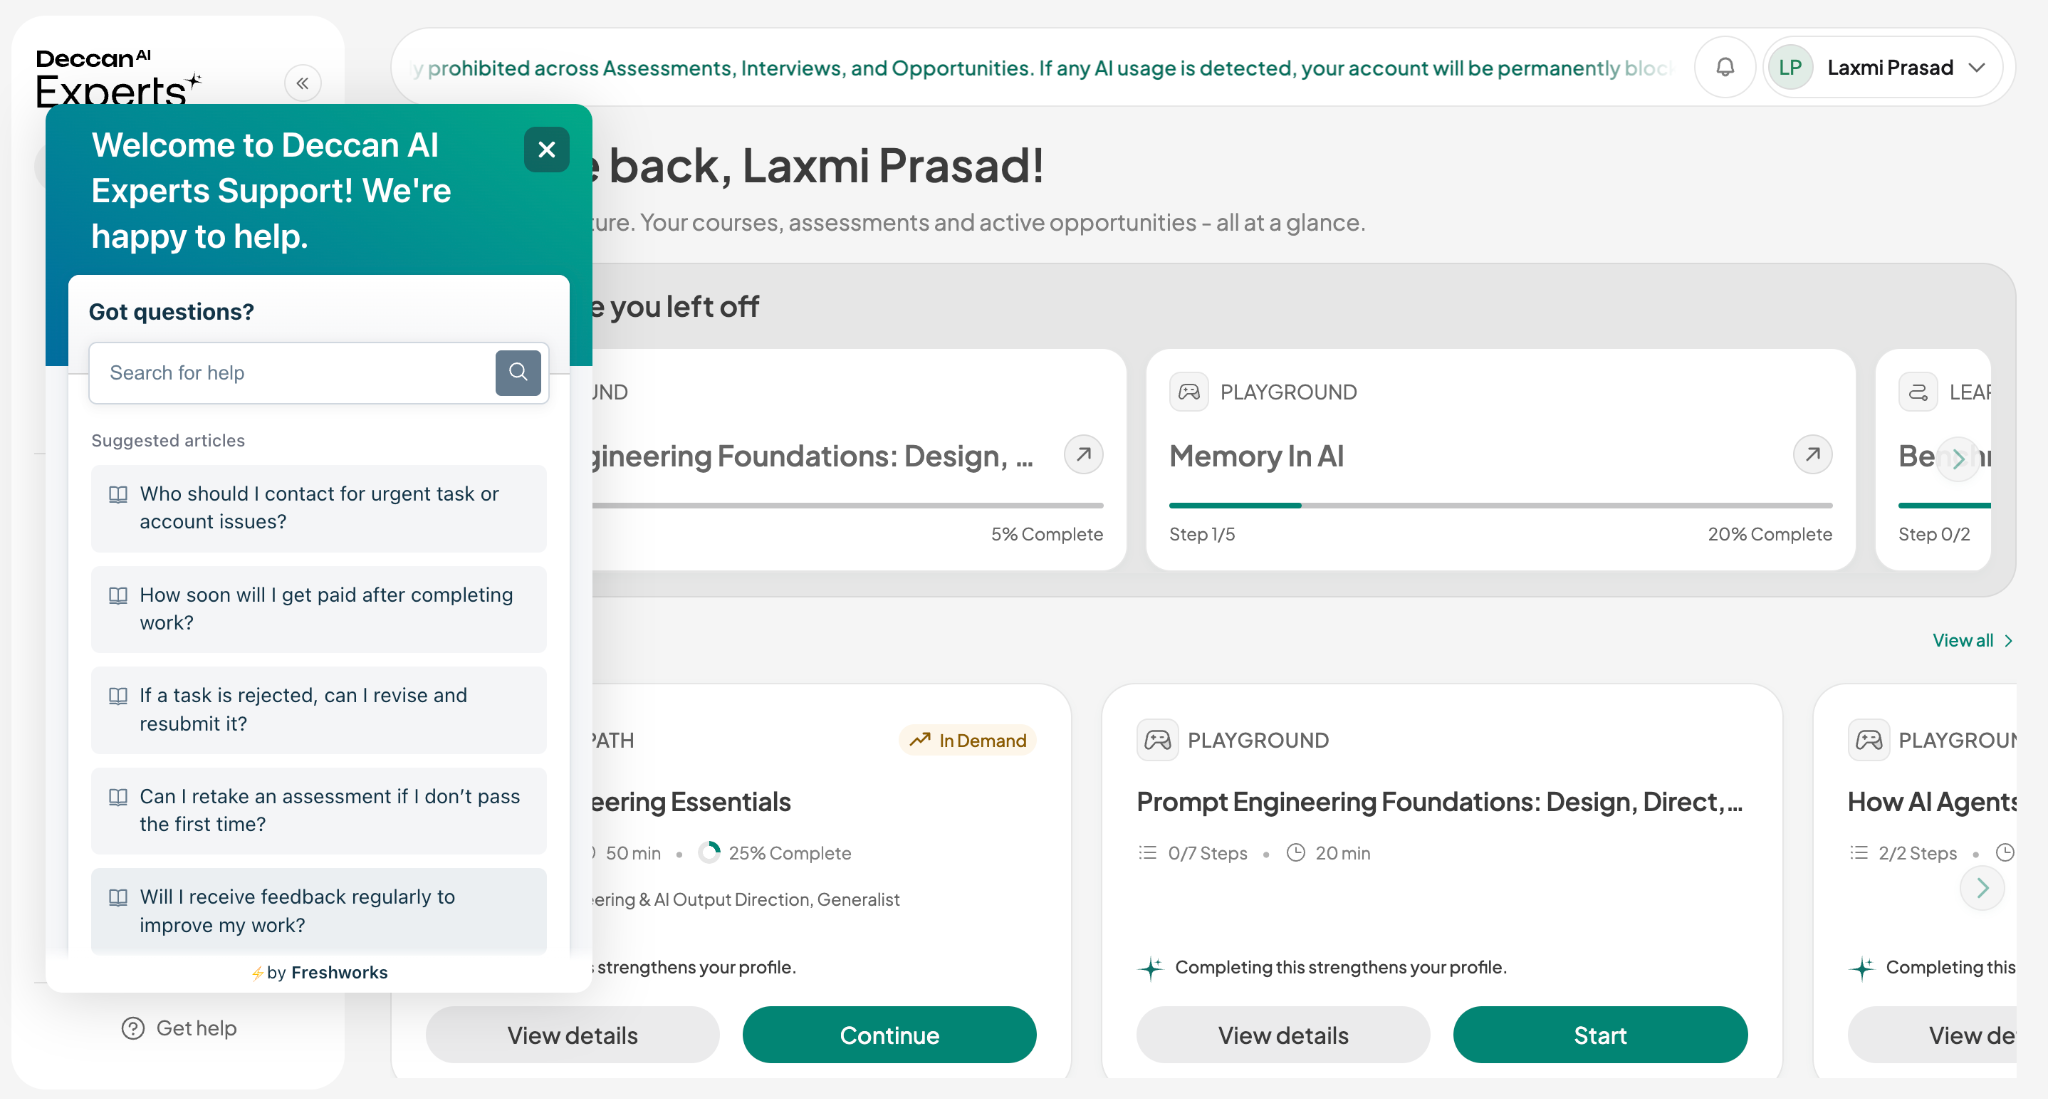Viewport: 2048px width, 1099px height.
Task: Open article about retaking an assessment
Action: [x=319, y=811]
